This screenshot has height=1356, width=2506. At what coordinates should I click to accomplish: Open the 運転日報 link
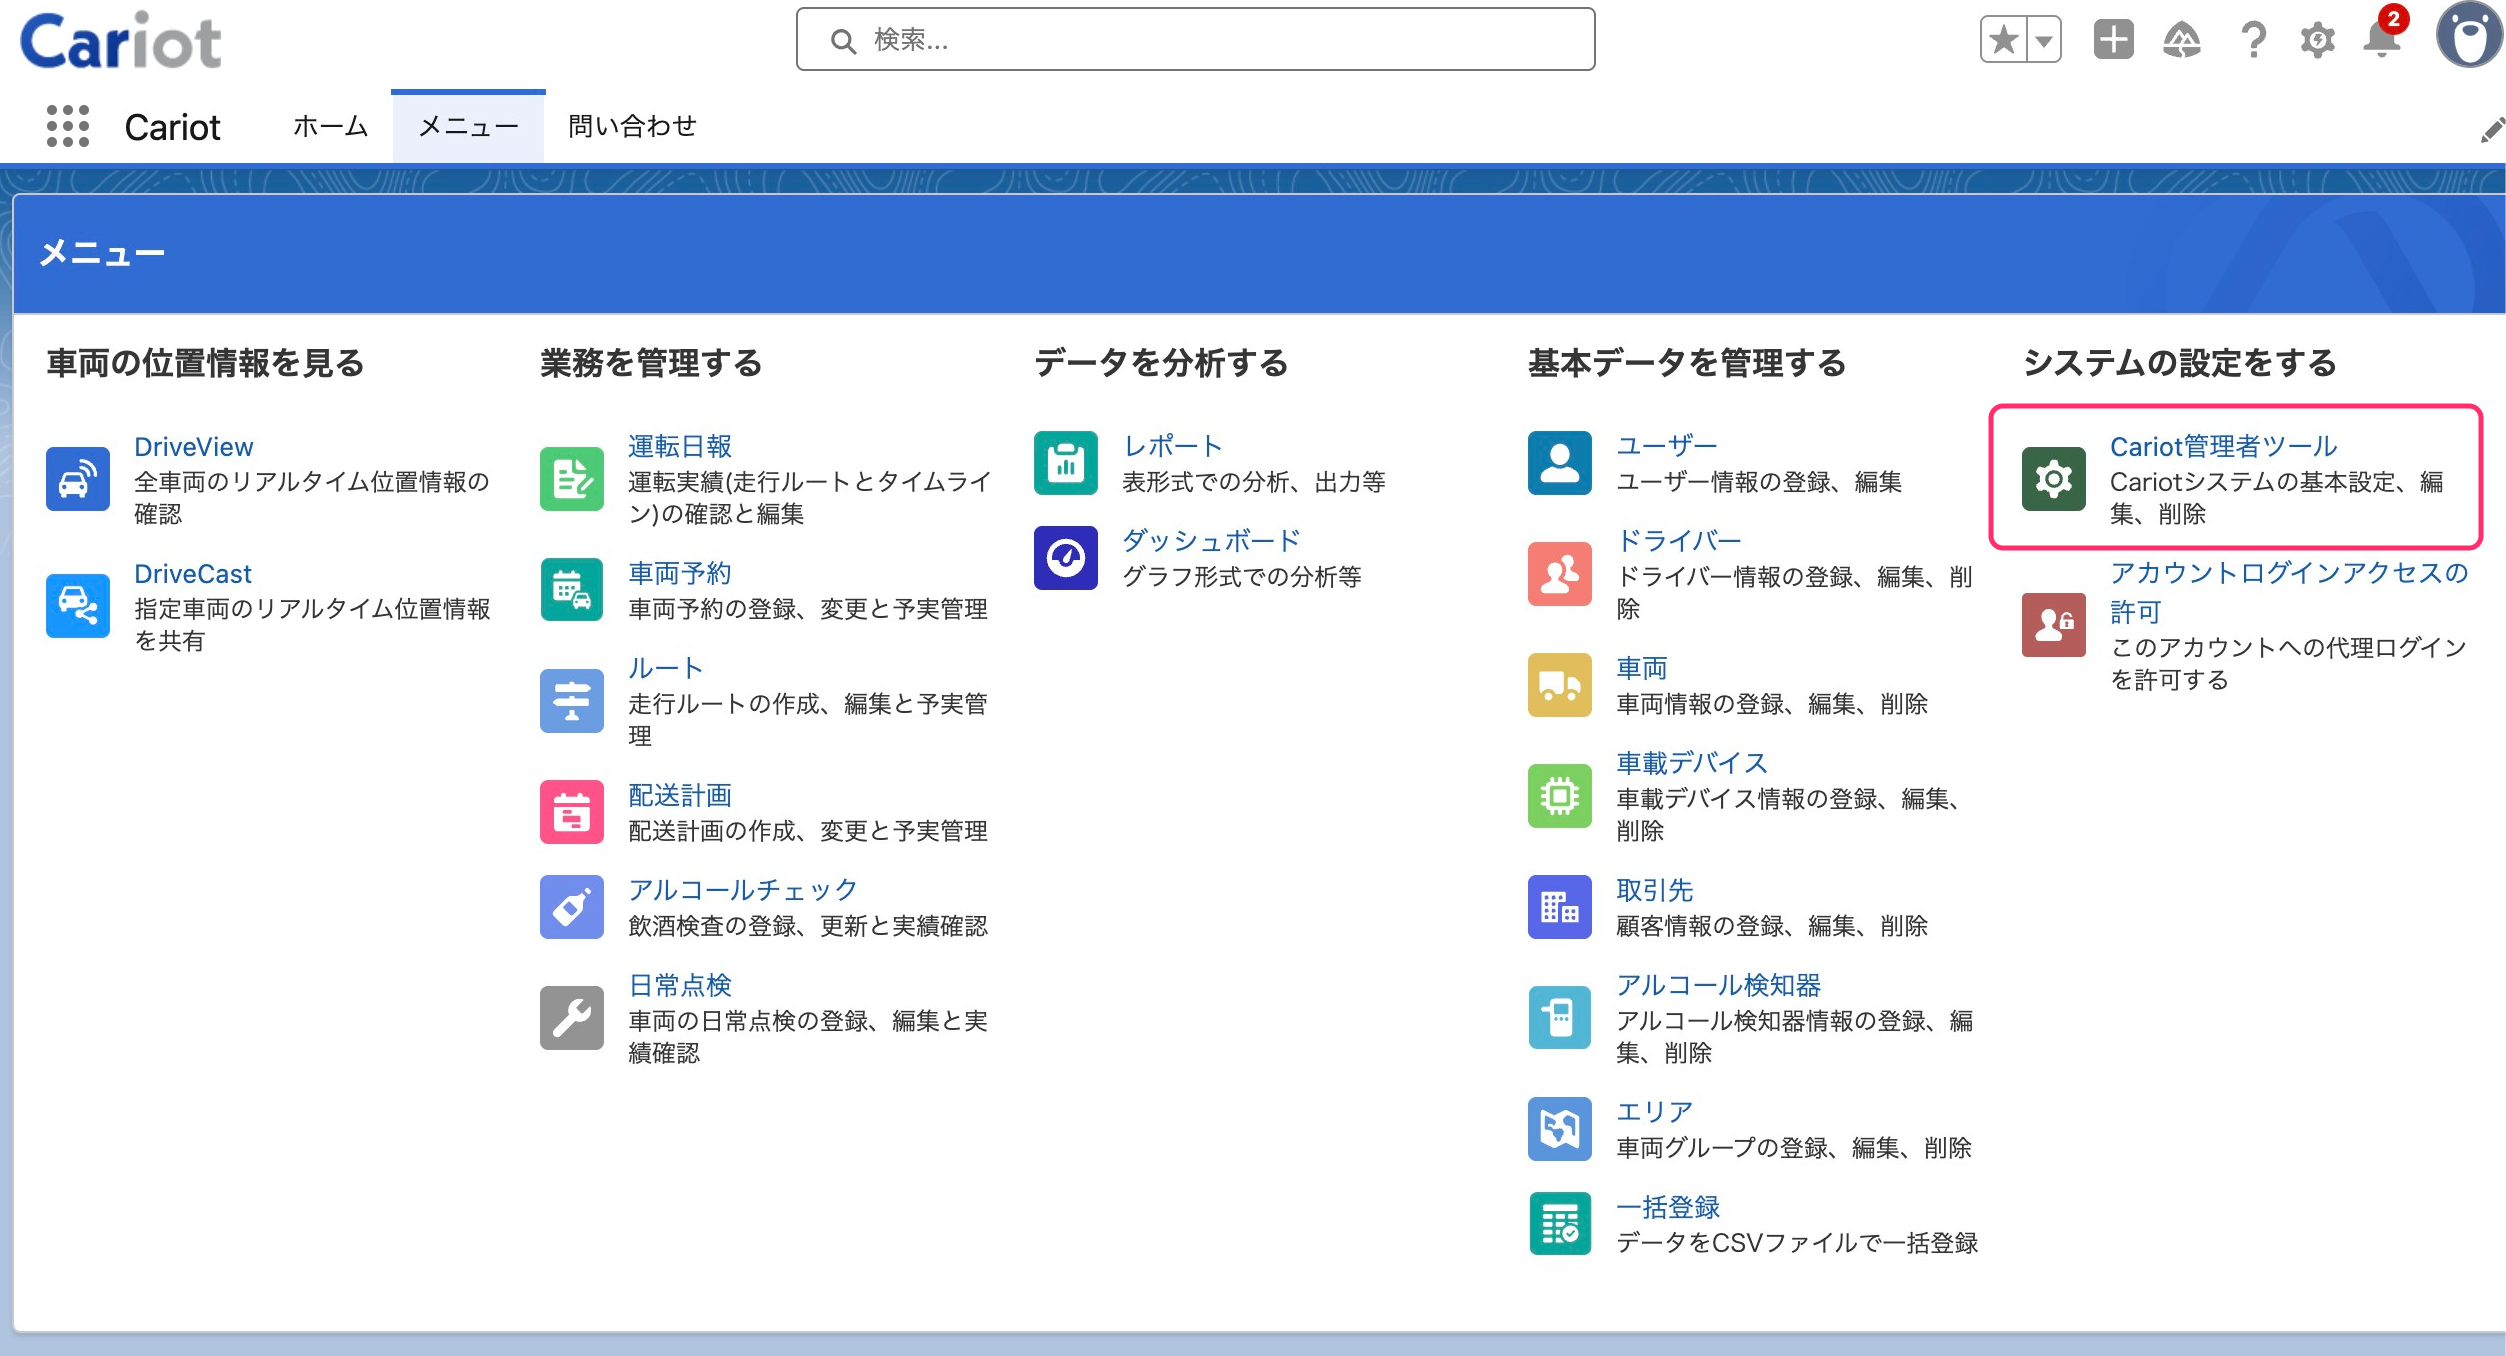pos(680,447)
